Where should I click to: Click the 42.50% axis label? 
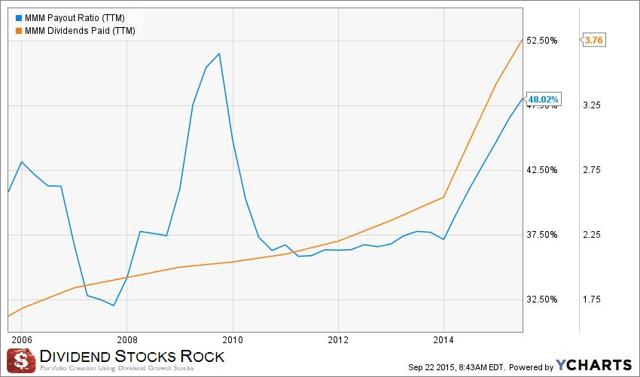click(542, 170)
